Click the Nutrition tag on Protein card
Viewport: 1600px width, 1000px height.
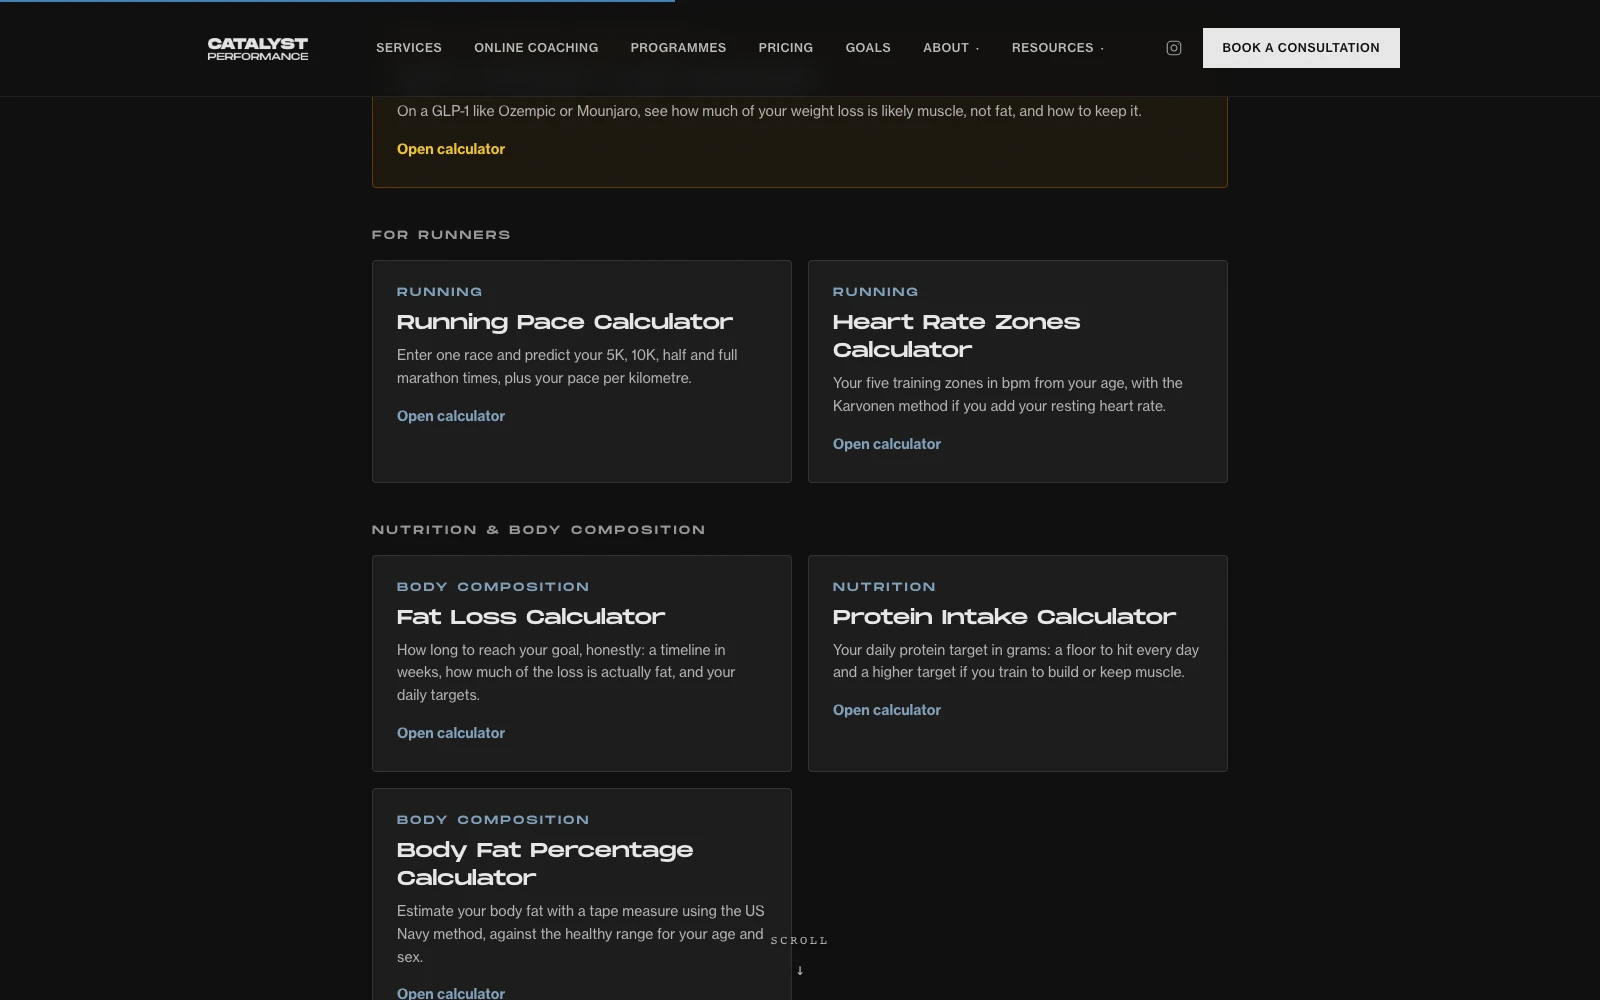[x=884, y=587]
